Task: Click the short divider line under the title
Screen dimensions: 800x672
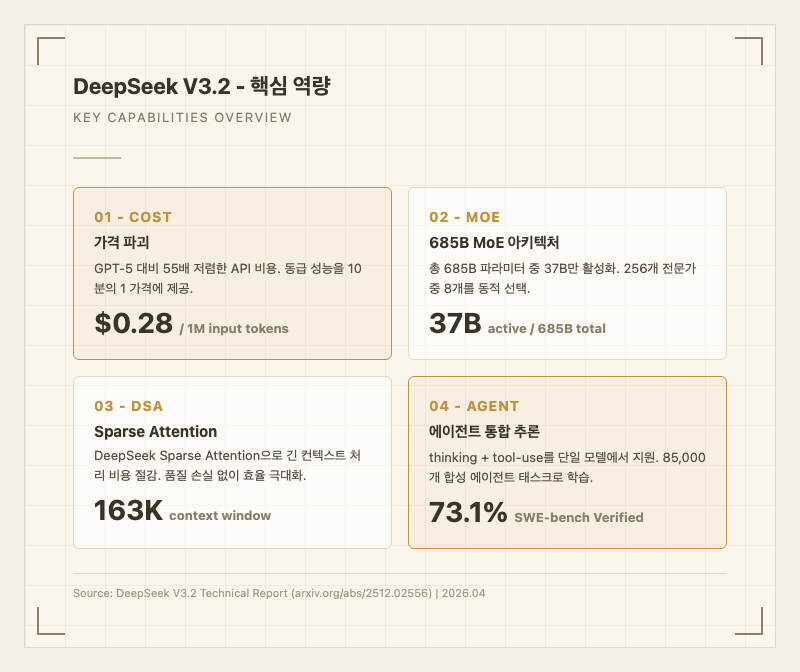Action: [96, 155]
